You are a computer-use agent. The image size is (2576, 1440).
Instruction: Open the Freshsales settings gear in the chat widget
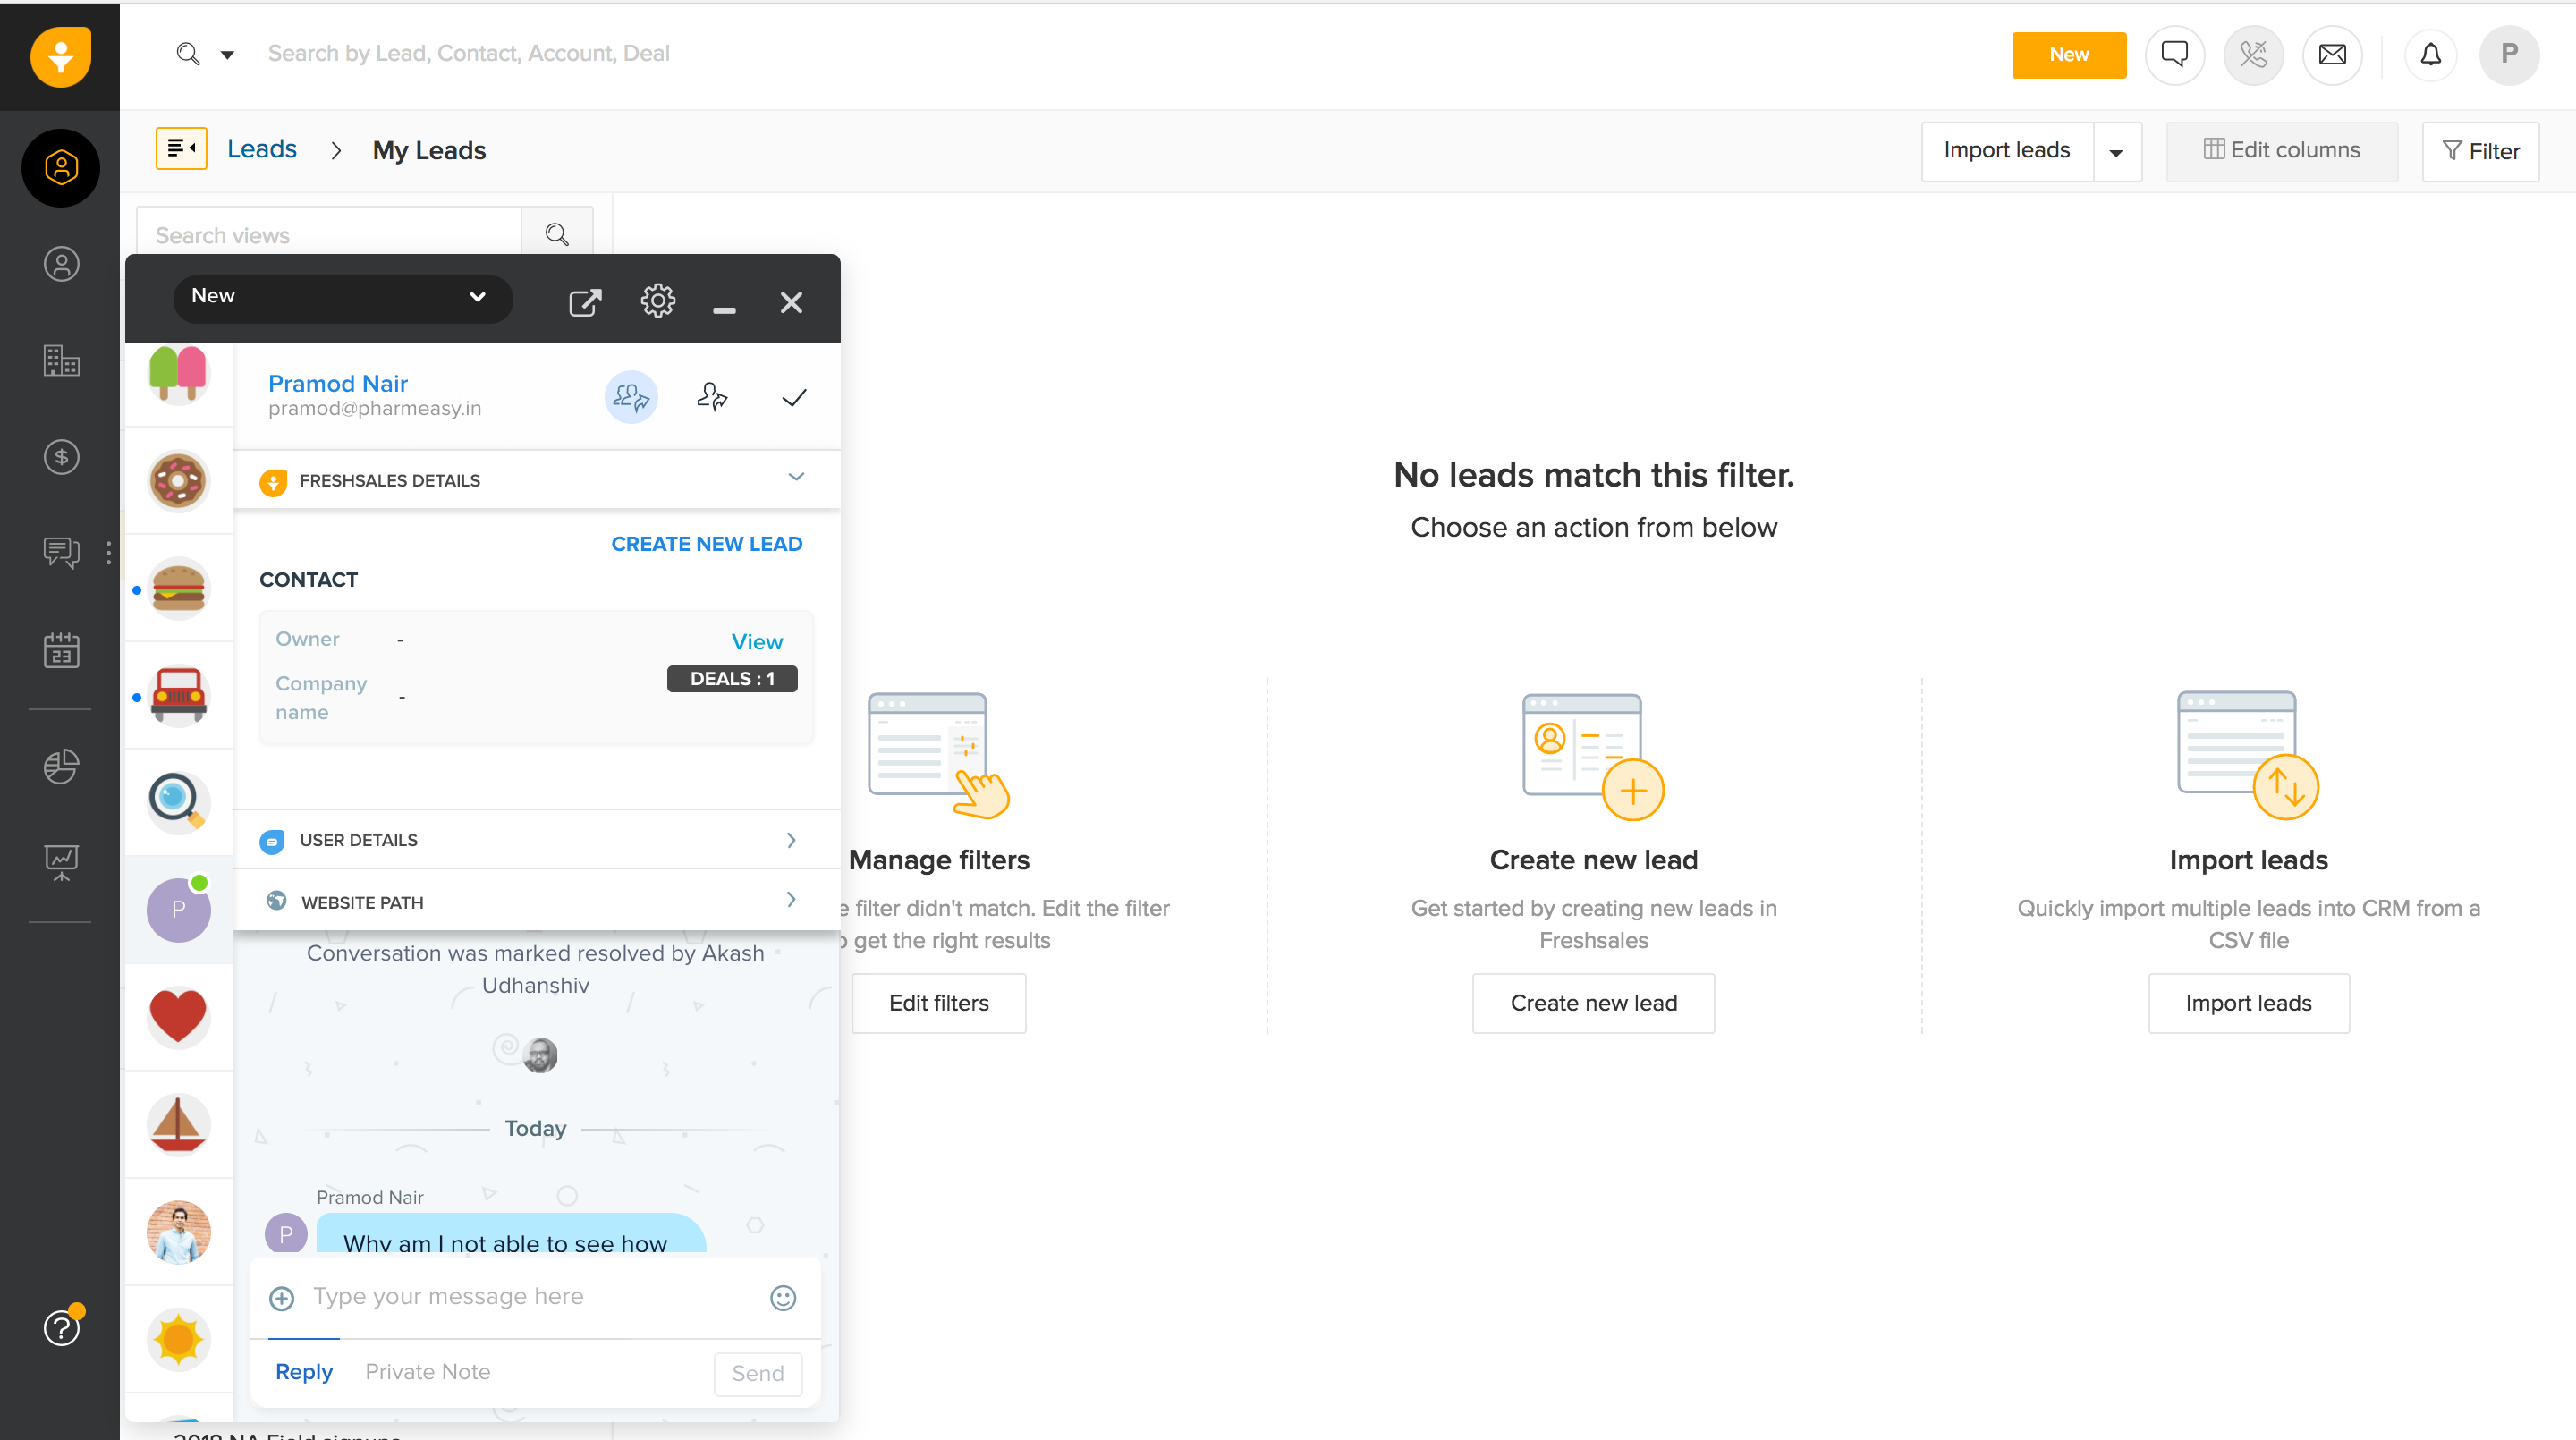click(x=657, y=300)
